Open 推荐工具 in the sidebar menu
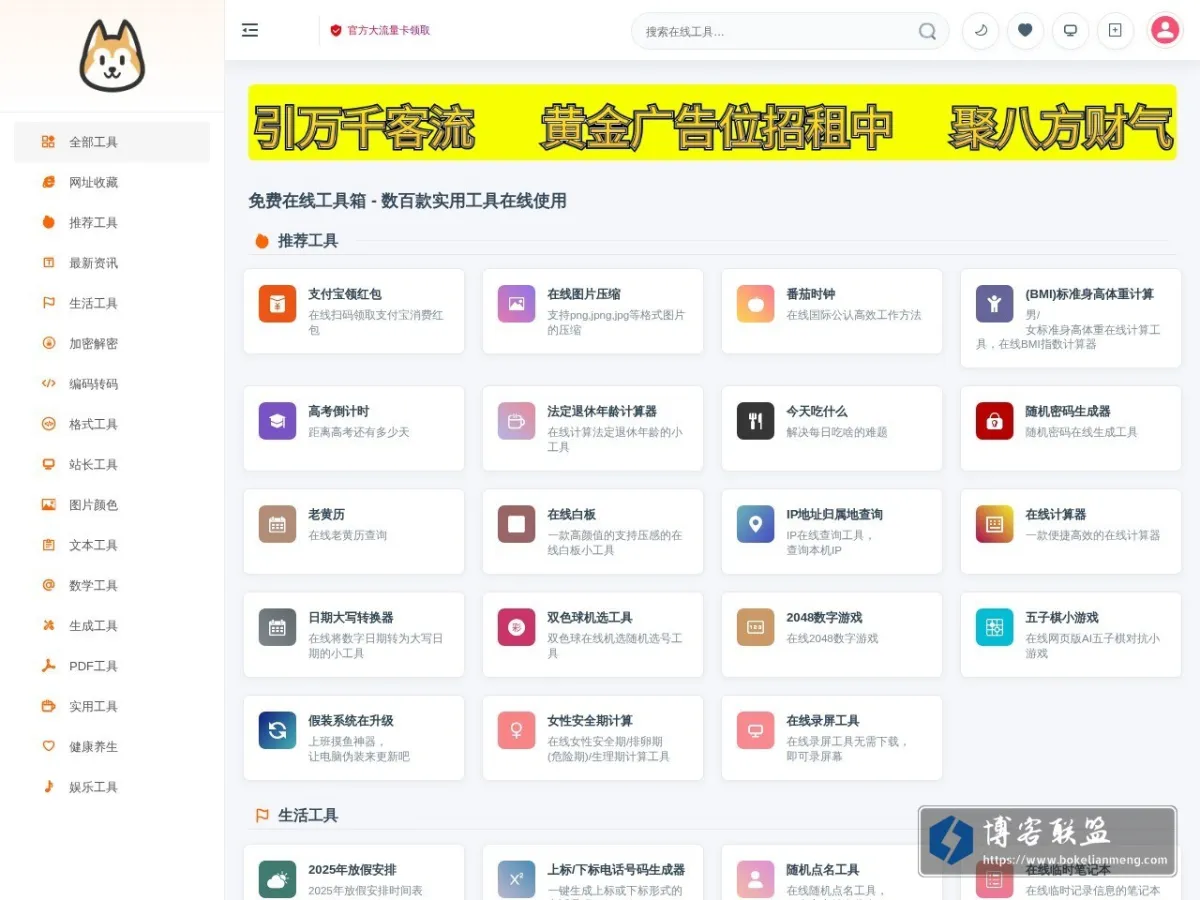The height and width of the screenshot is (900, 1200). pos(112,222)
